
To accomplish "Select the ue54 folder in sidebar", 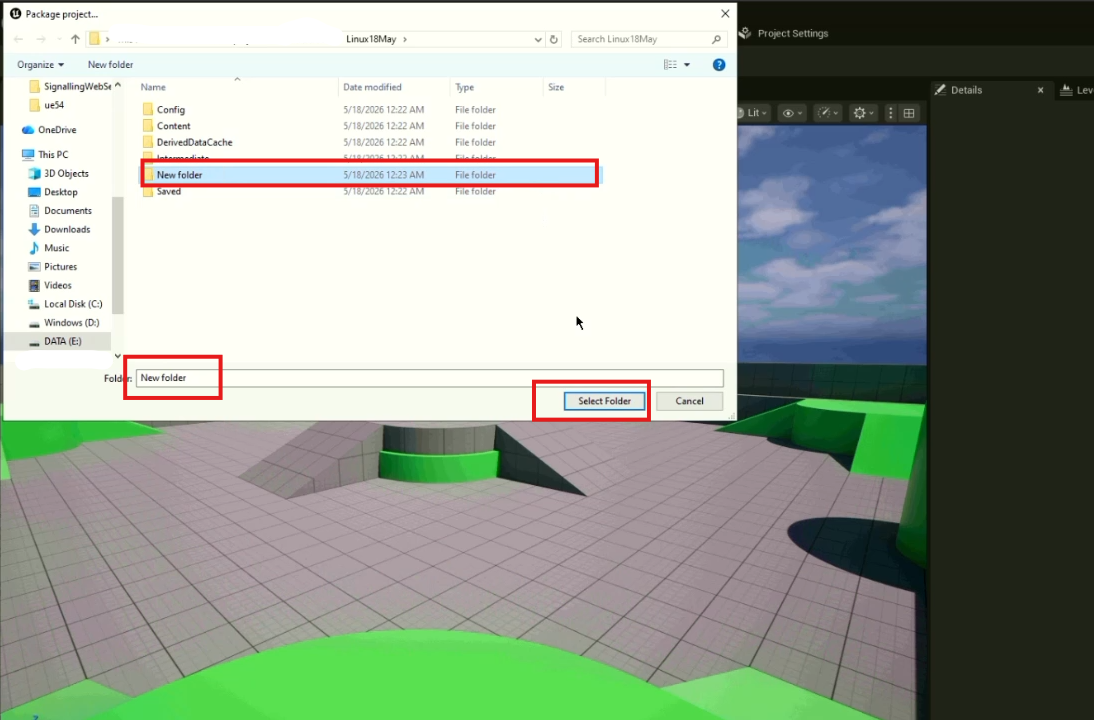I will 47,105.
